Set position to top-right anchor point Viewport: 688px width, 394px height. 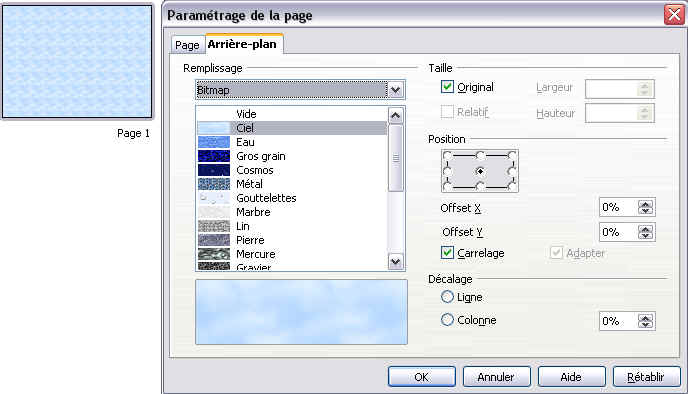(512, 156)
